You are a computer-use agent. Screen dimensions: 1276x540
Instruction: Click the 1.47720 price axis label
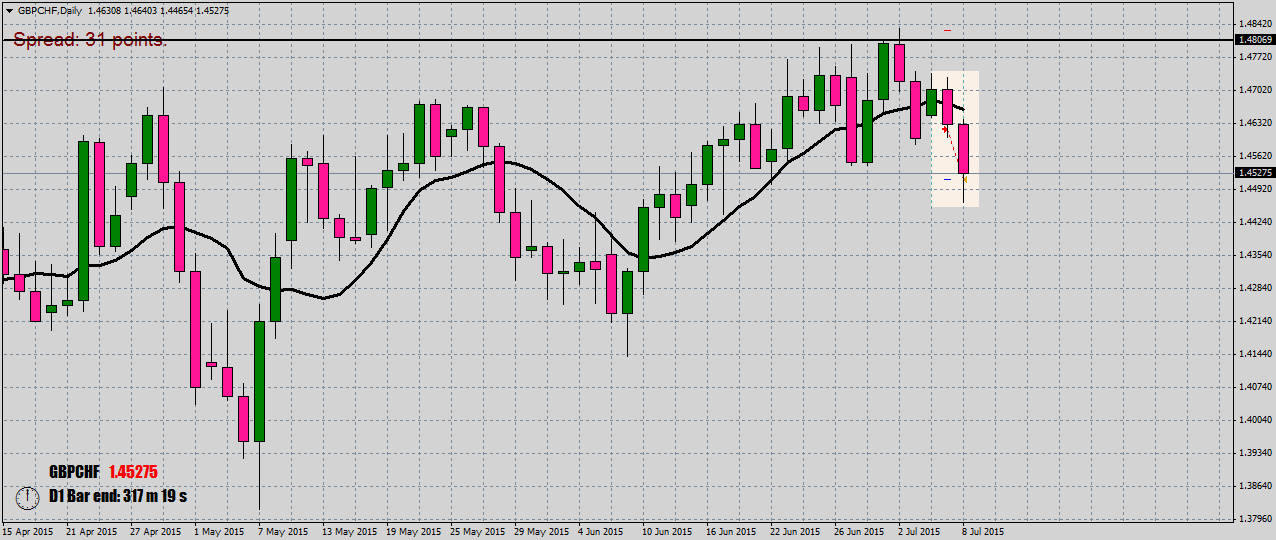tap(1255, 56)
